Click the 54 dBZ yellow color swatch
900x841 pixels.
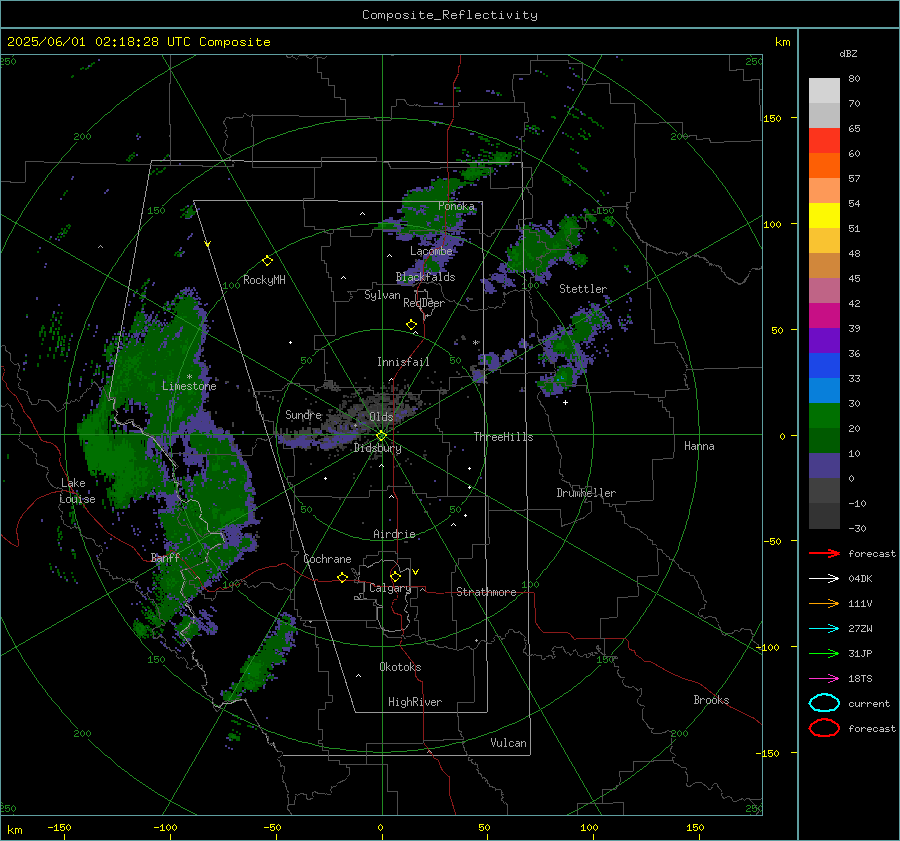824,215
